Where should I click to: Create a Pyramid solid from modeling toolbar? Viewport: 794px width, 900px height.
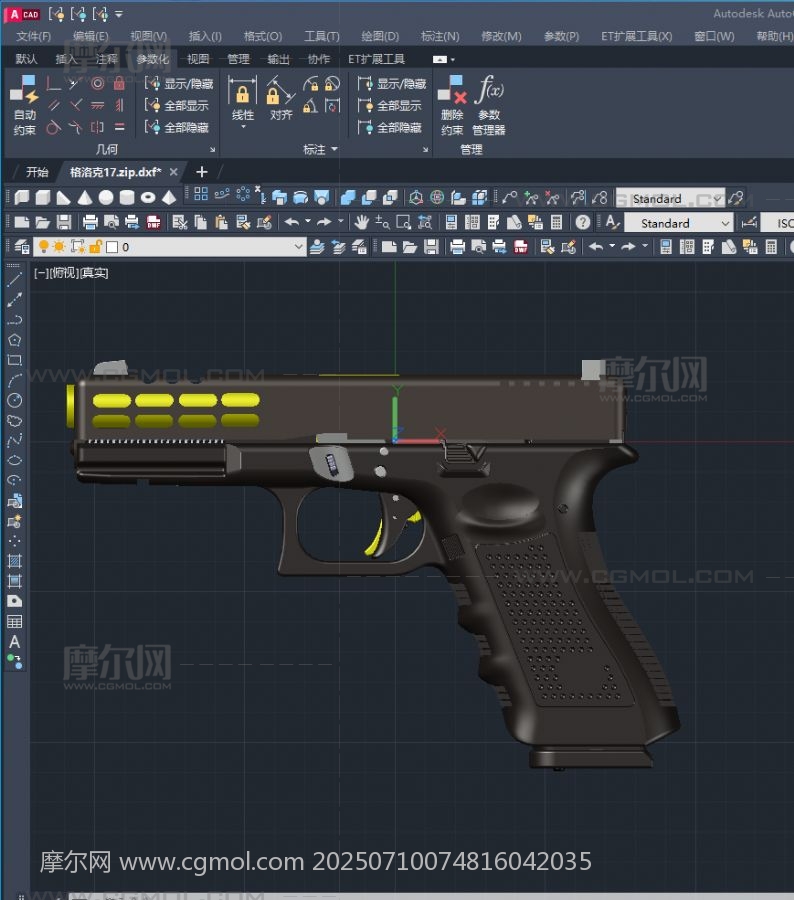(x=169, y=198)
